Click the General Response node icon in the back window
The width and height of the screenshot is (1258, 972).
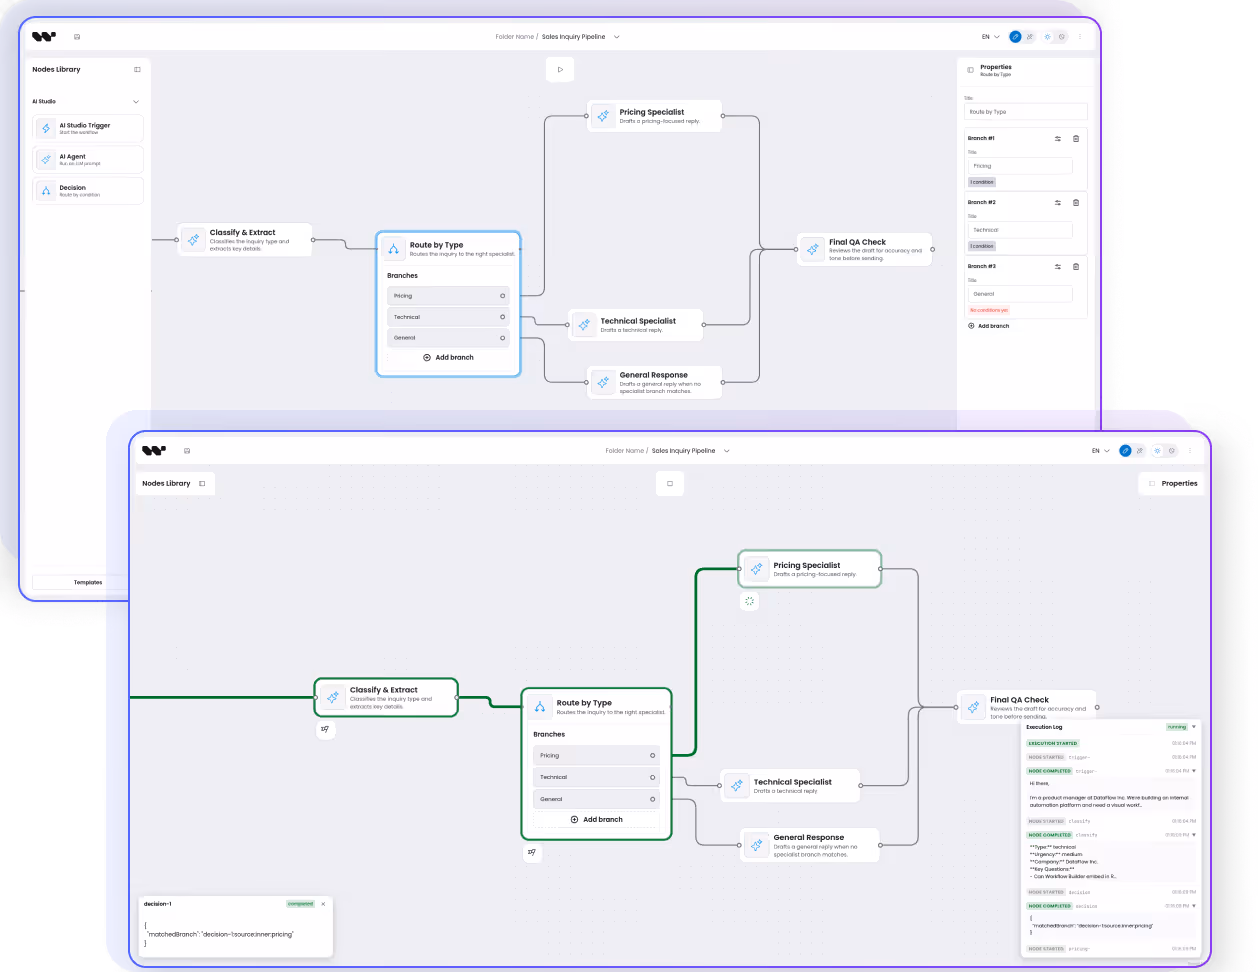click(x=603, y=382)
